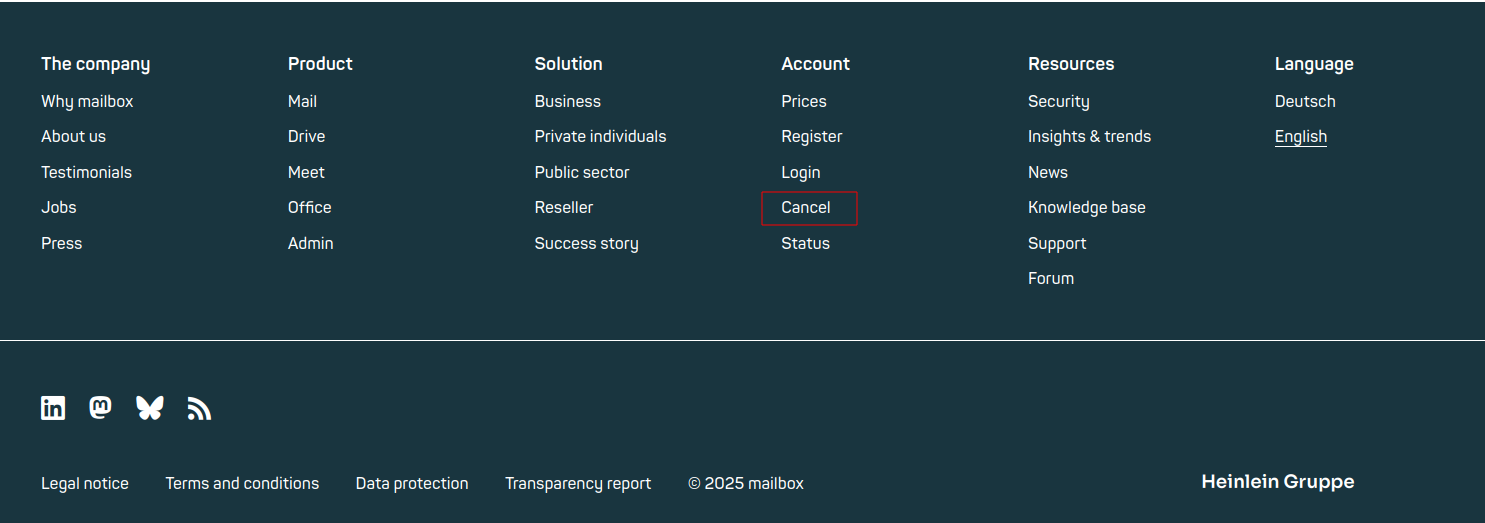Click the Heinlein Gruppe logo
Screen dimensions: 1485x523
(1277, 482)
